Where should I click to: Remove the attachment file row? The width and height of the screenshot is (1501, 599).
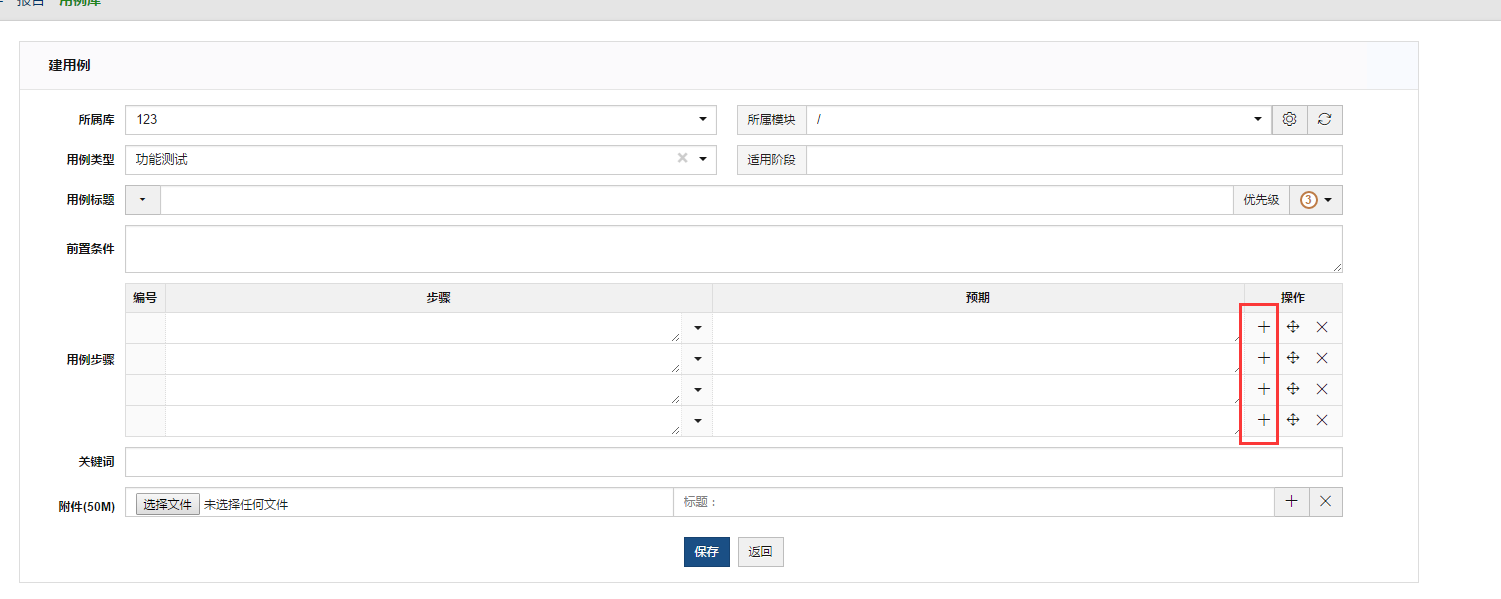(1325, 502)
